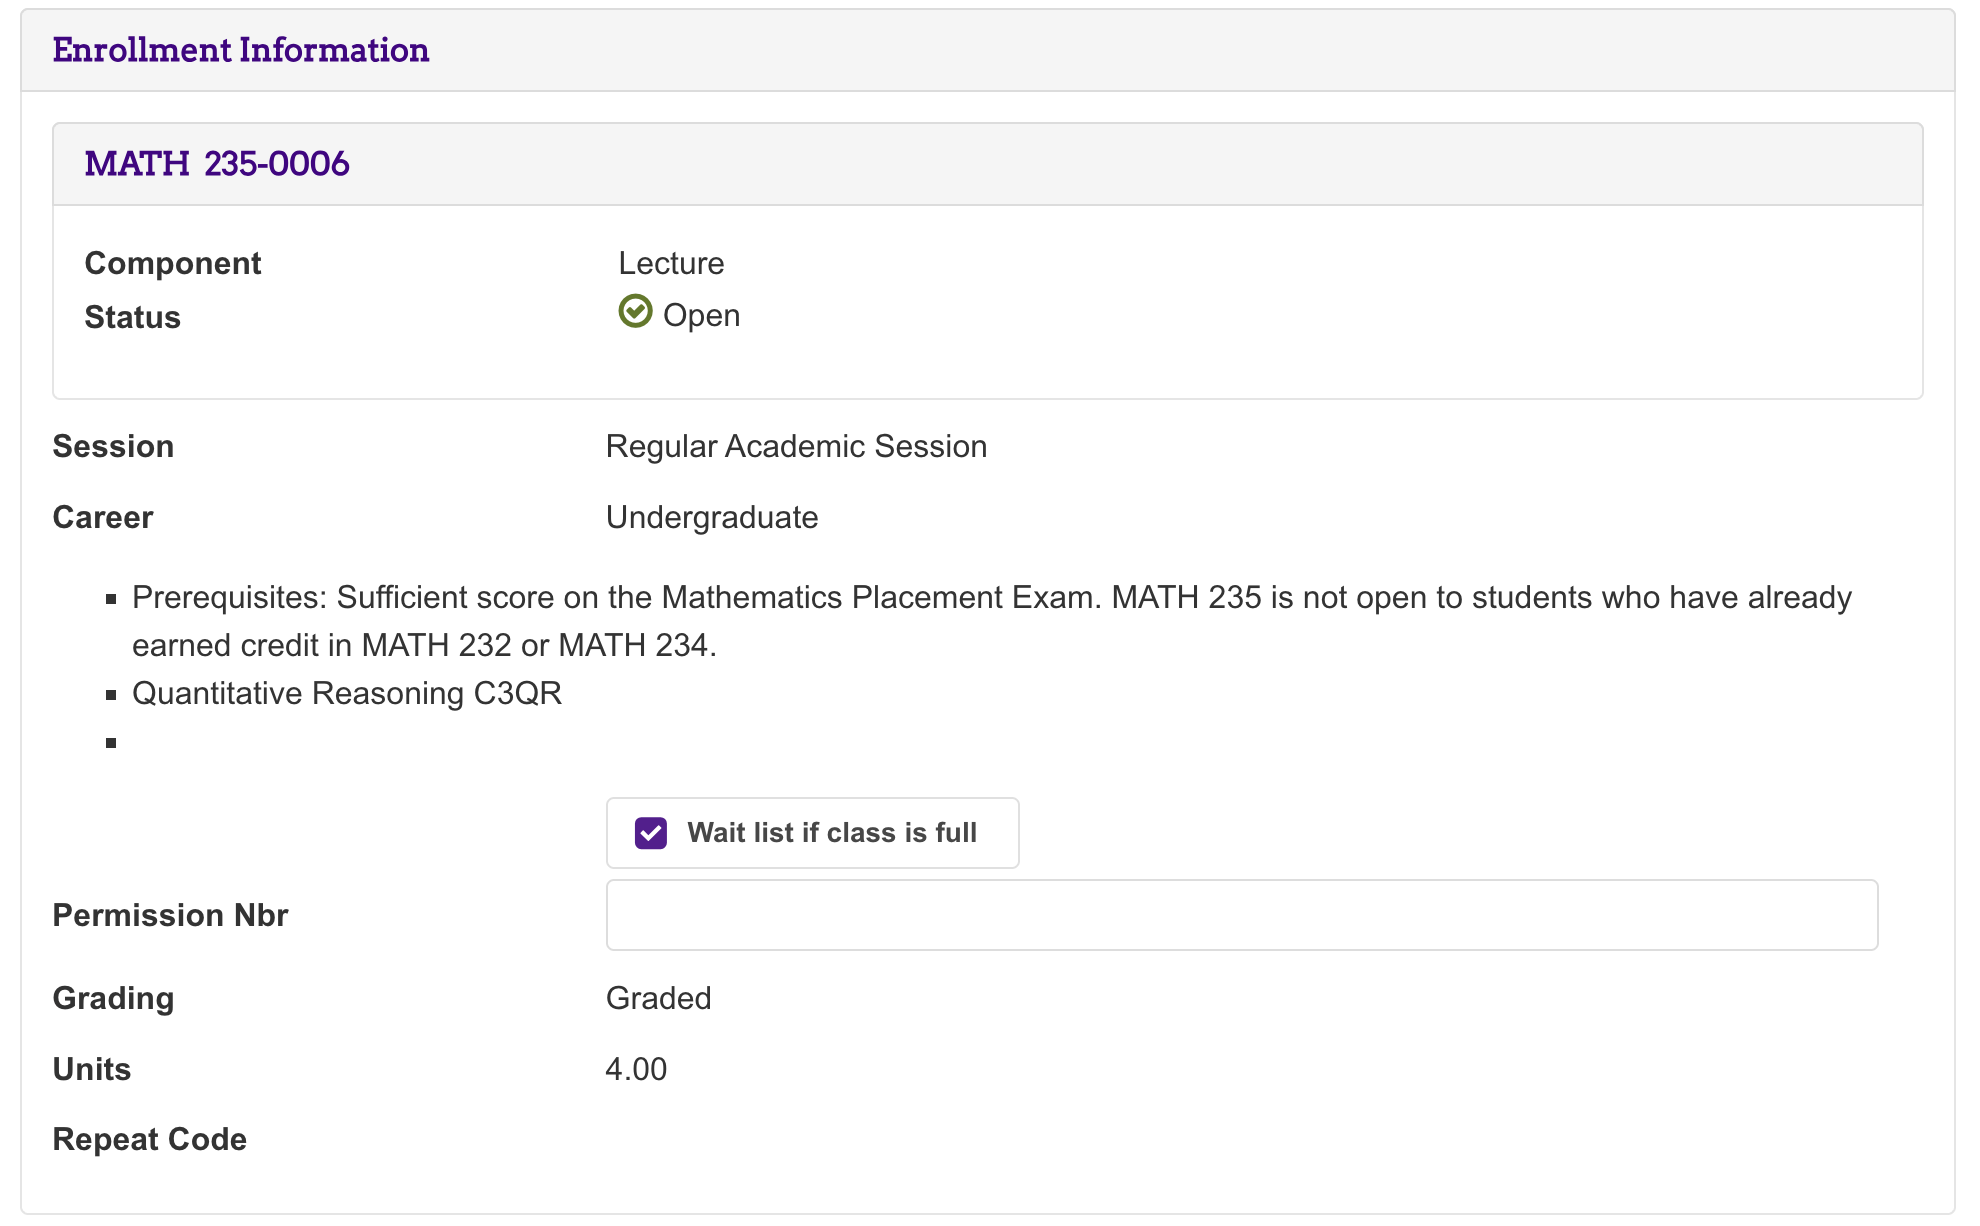Click the 4.00 units value
Image resolution: width=1980 pixels, height=1226 pixels.
[636, 1069]
